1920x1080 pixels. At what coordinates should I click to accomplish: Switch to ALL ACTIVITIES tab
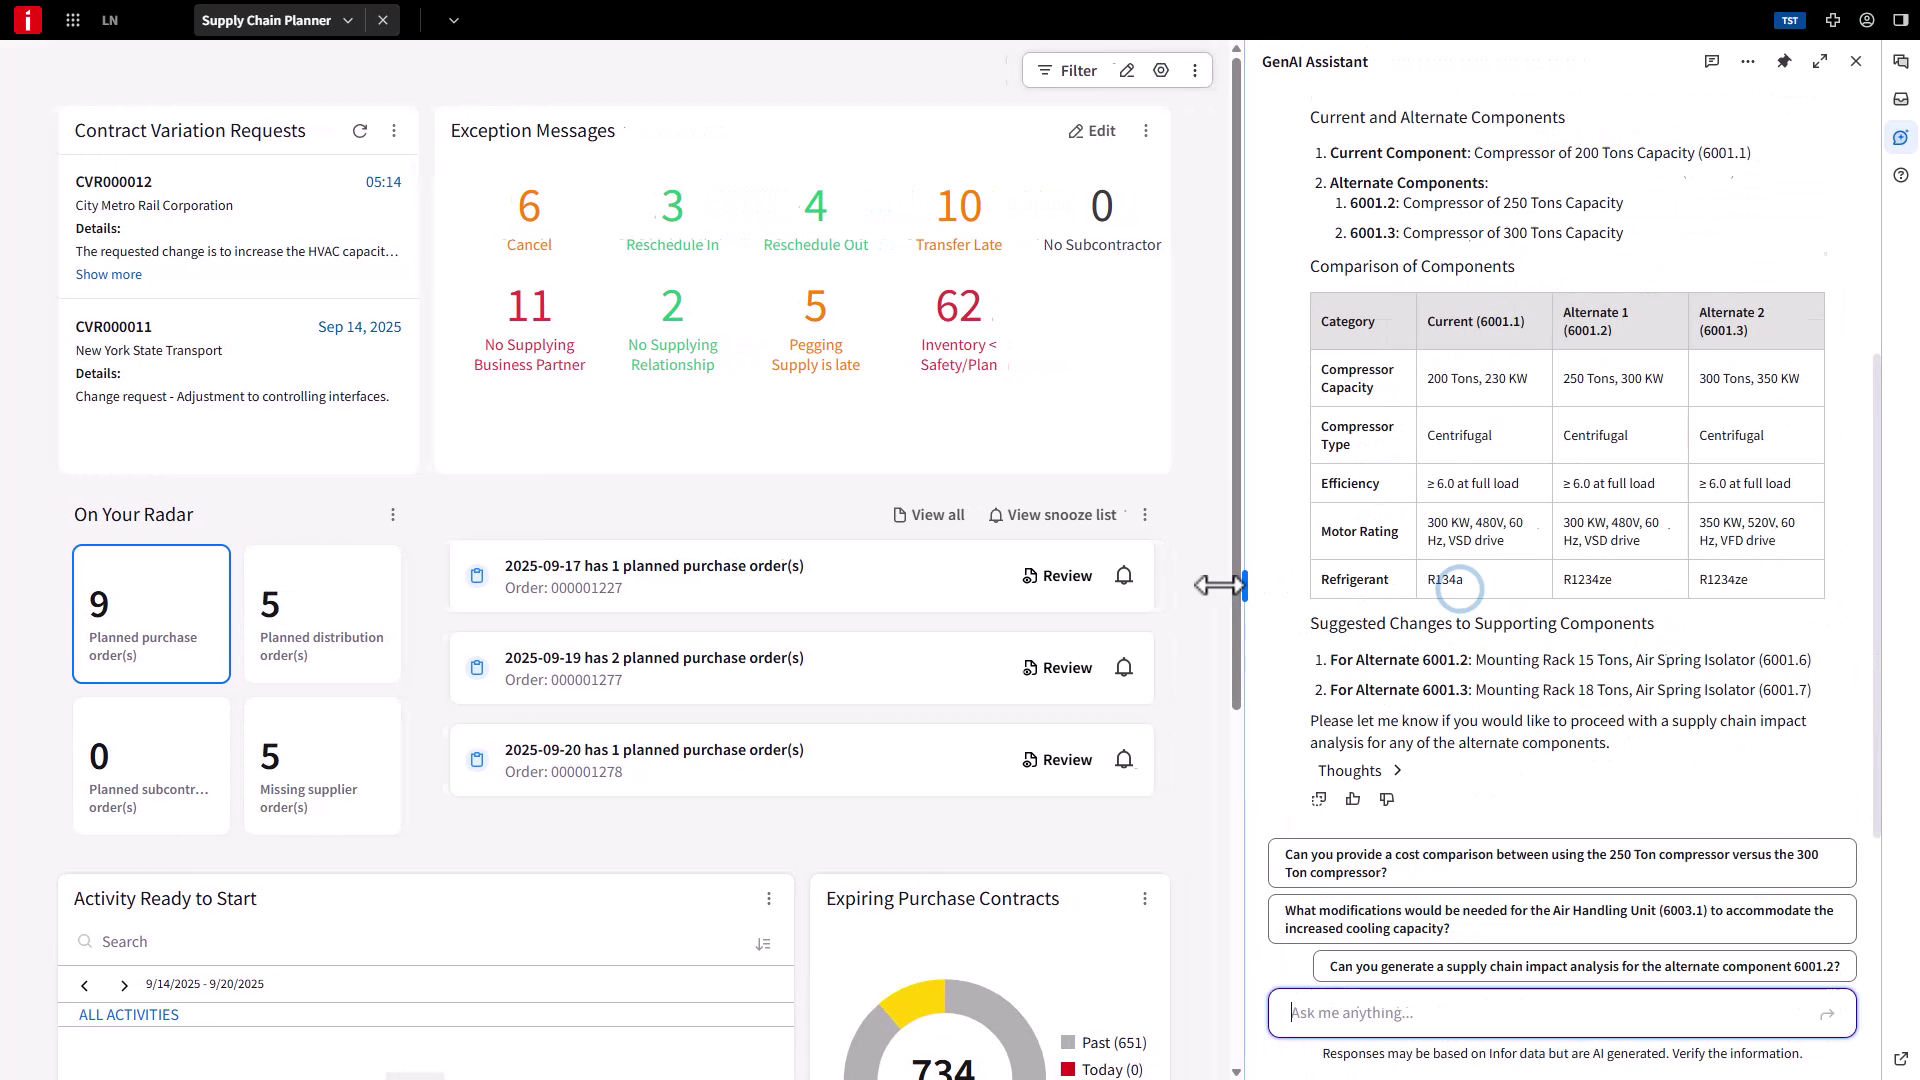coord(129,1015)
